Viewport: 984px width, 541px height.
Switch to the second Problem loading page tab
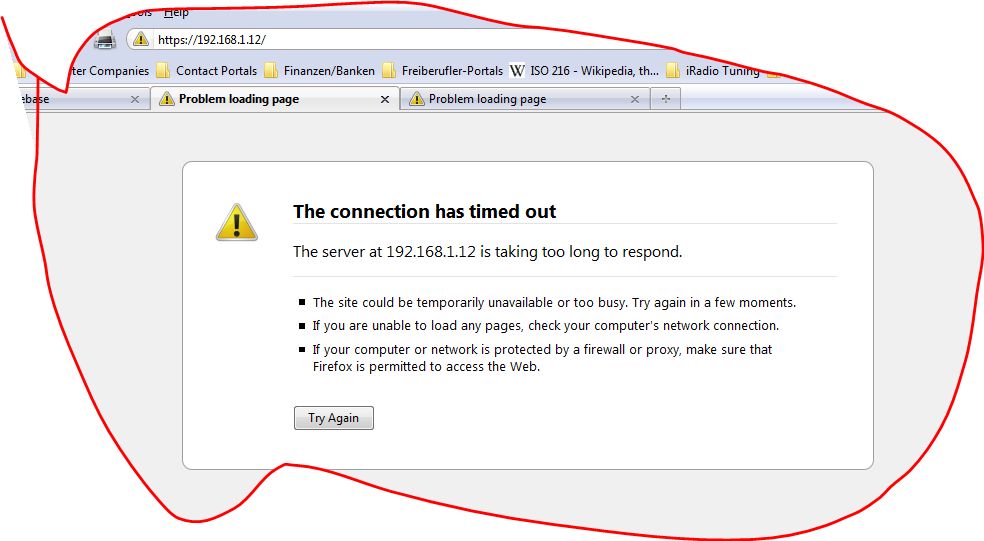click(487, 99)
